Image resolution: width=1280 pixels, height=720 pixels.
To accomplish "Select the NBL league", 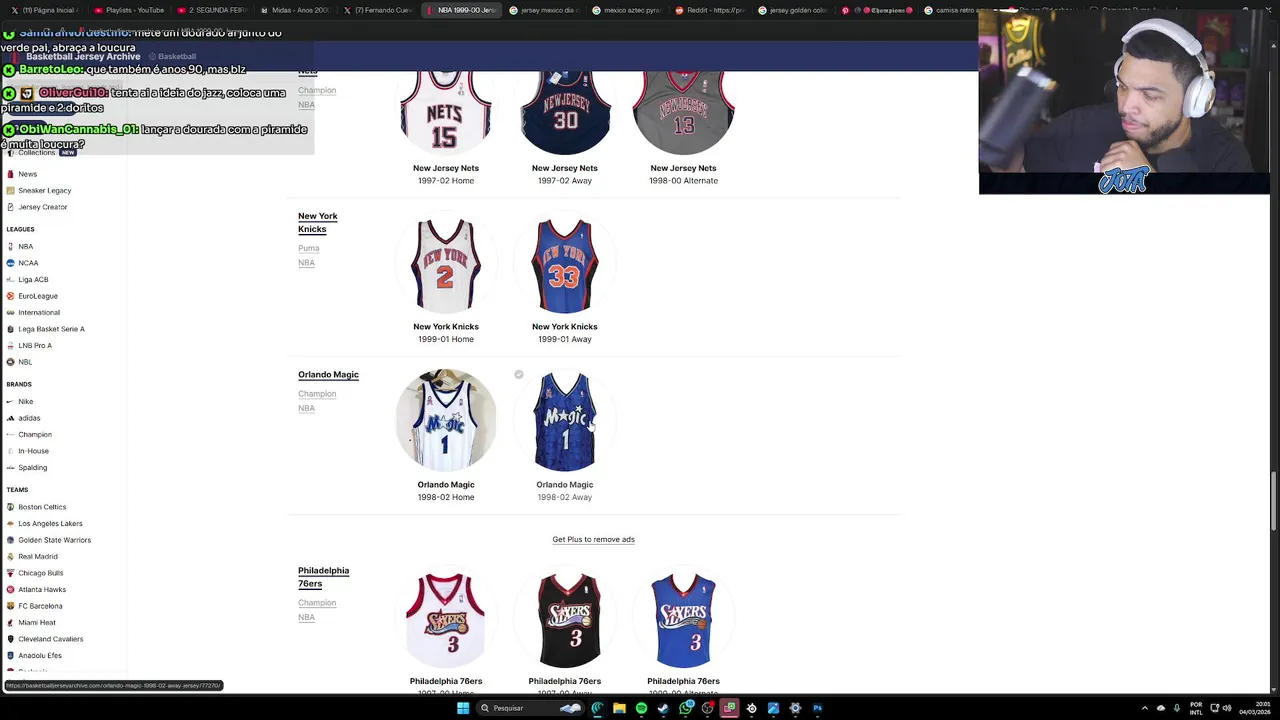I will click(20, 362).
